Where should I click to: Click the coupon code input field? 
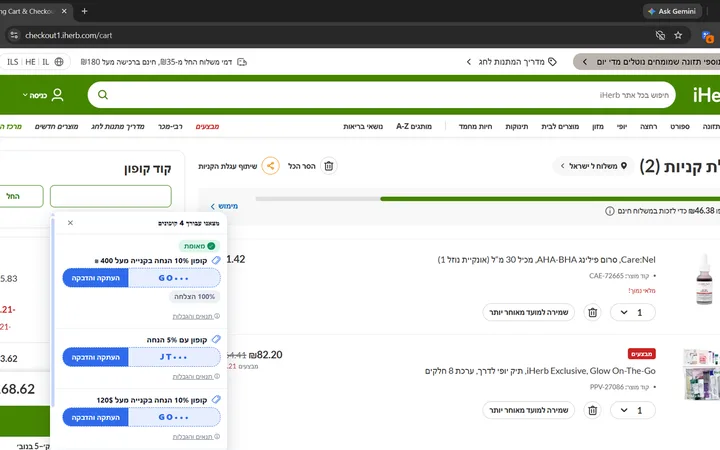pos(111,196)
